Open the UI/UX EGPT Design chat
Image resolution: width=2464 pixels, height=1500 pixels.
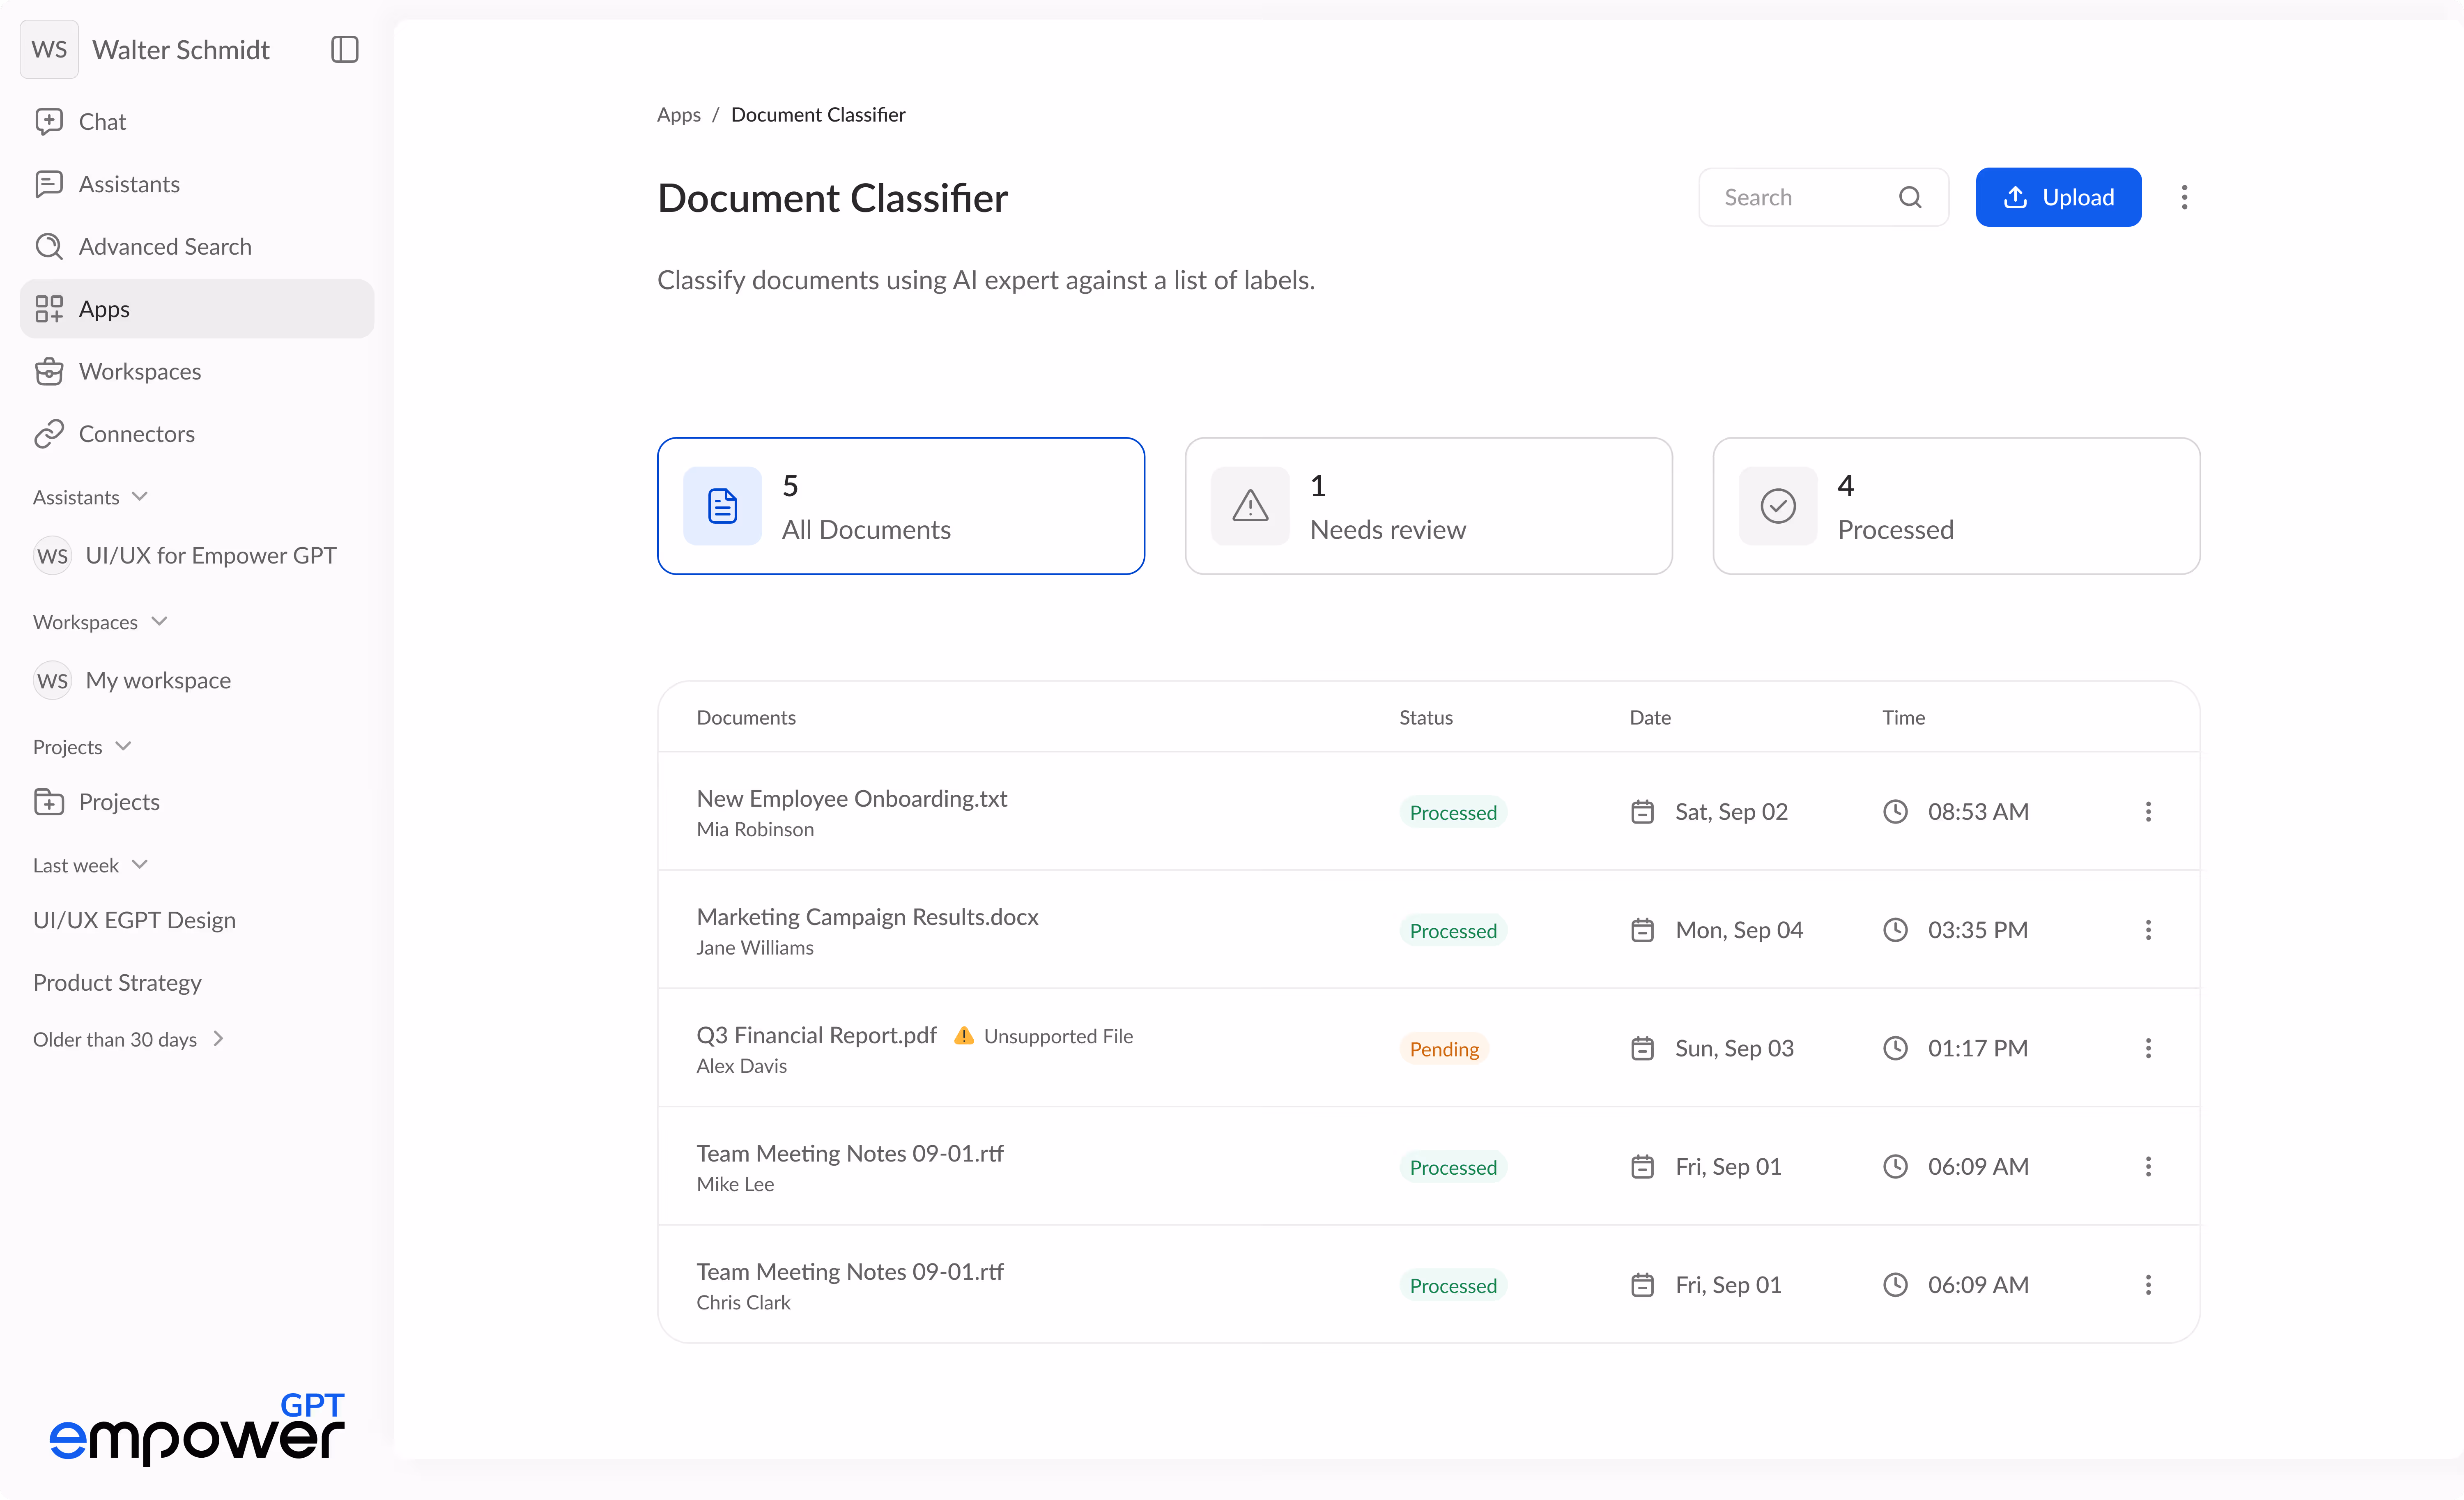click(x=134, y=920)
